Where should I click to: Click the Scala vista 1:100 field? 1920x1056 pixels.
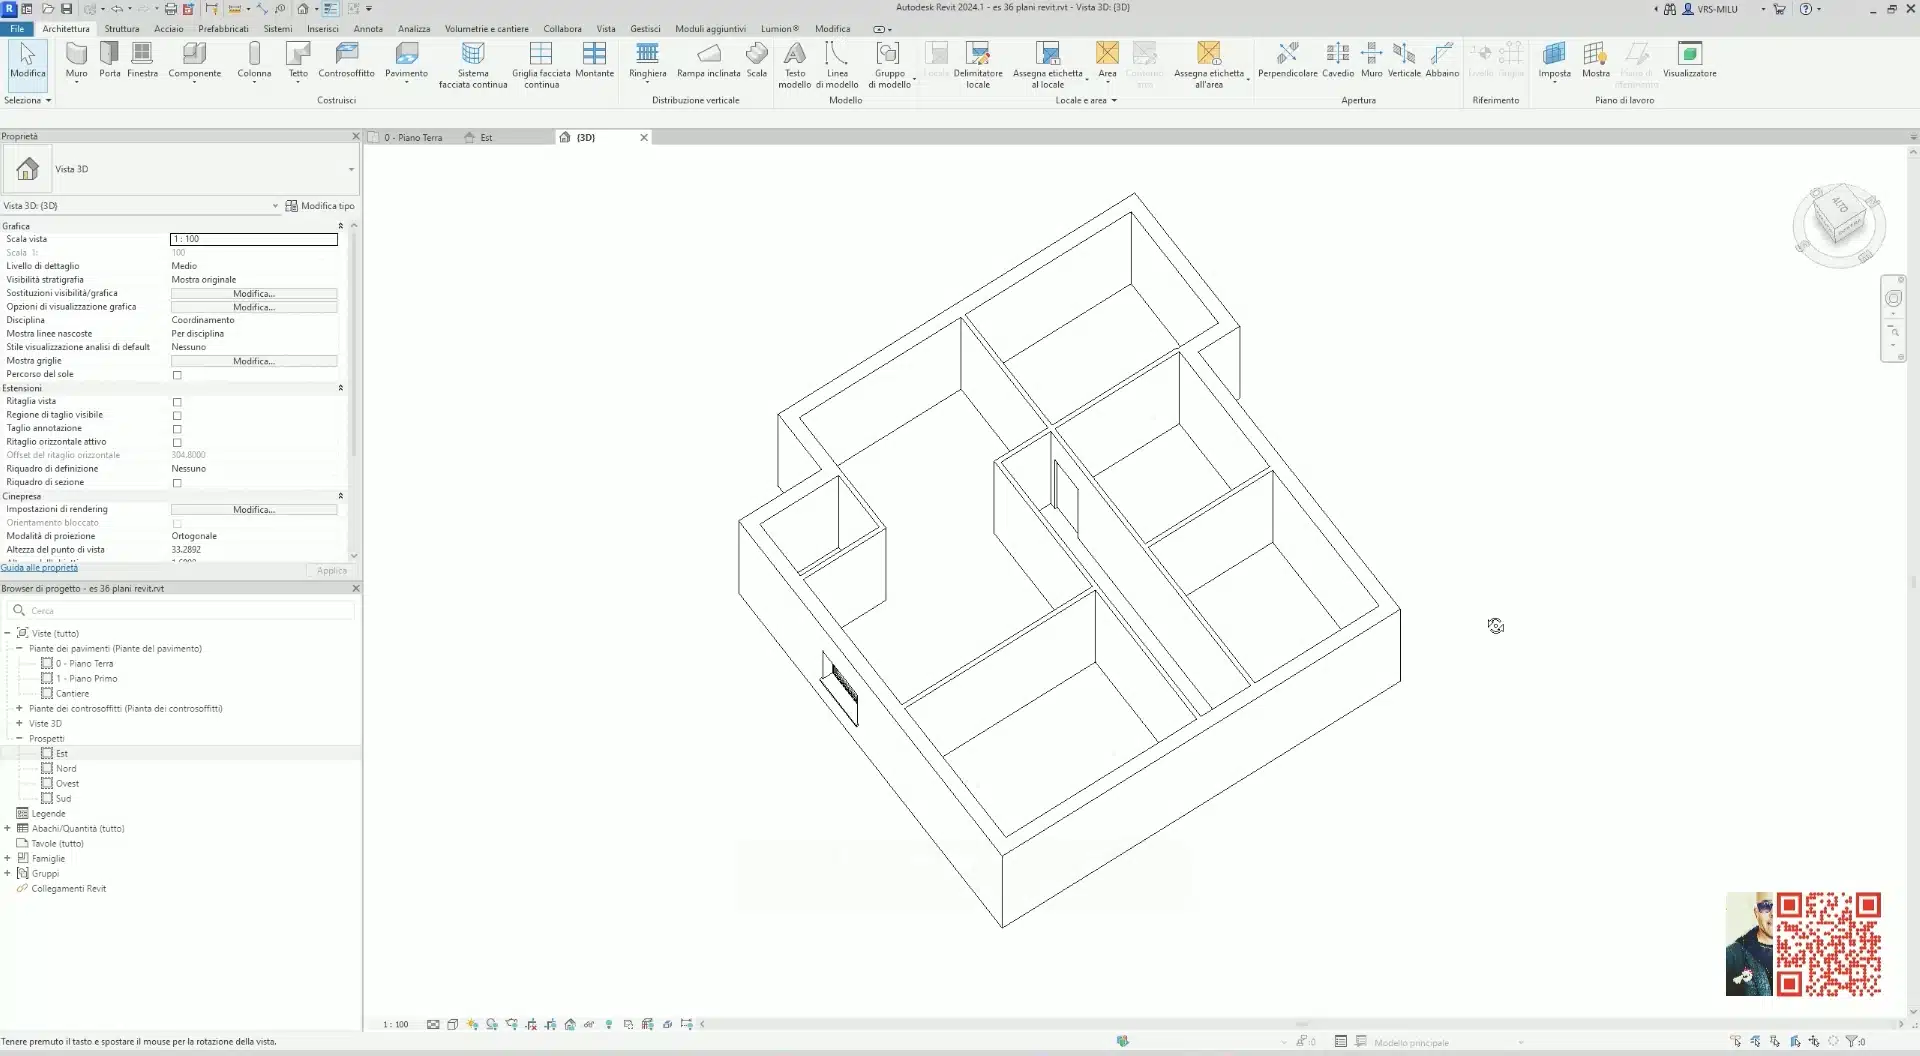pyautogui.click(x=254, y=239)
